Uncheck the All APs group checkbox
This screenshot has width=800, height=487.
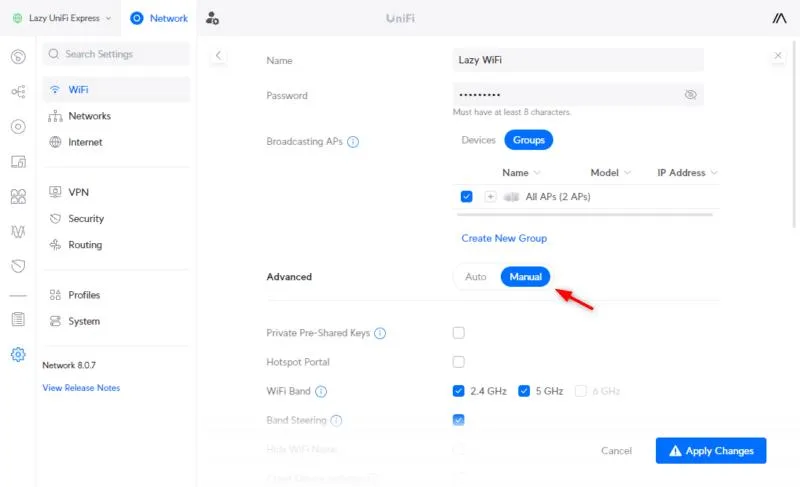point(466,197)
